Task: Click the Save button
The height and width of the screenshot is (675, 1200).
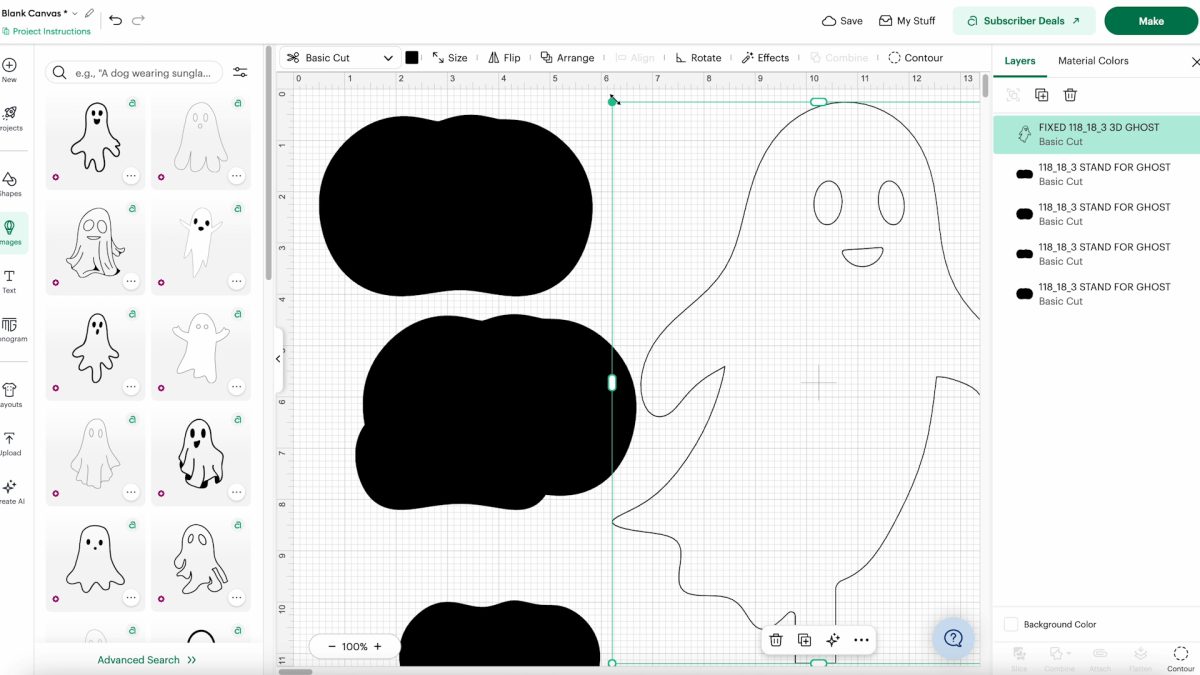Action: pos(842,21)
